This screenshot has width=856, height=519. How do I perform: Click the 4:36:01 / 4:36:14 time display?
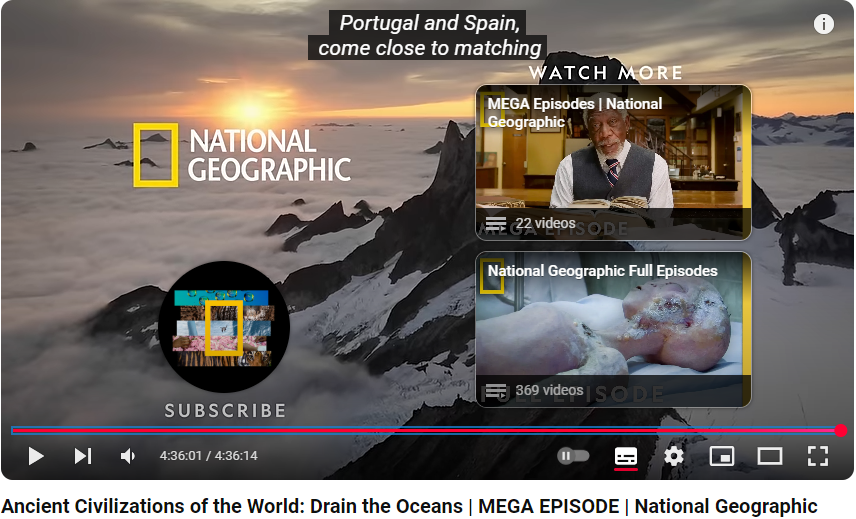pos(208,456)
